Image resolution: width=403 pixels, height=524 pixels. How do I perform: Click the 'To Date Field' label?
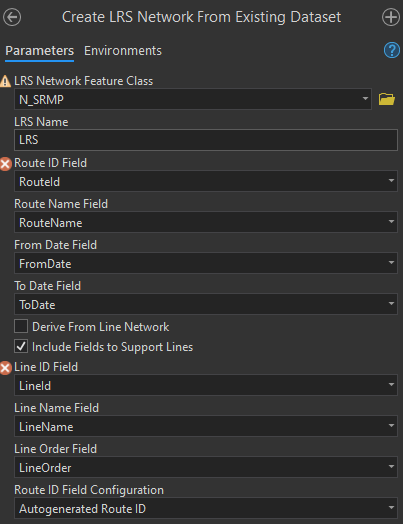(x=47, y=286)
